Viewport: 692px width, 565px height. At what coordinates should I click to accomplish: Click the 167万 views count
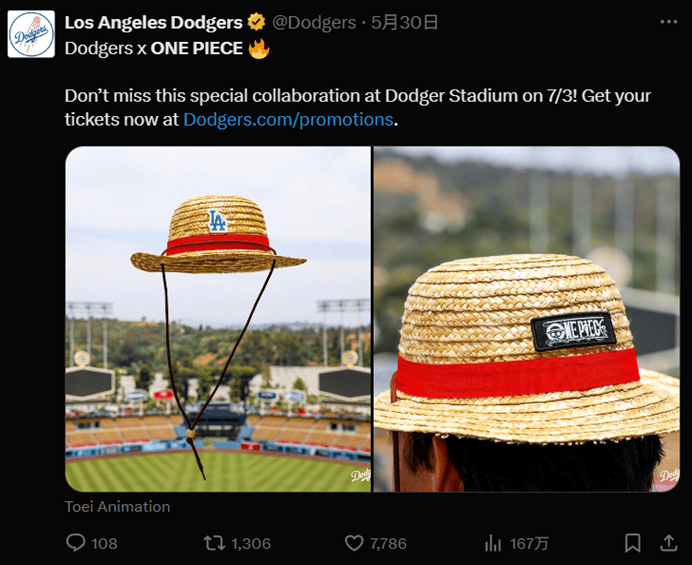[529, 543]
